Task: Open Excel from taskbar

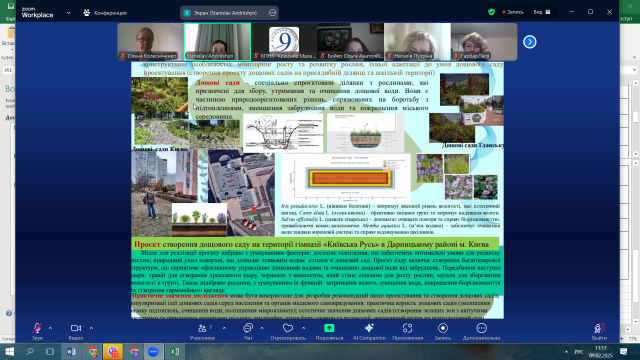Action: pos(175,351)
